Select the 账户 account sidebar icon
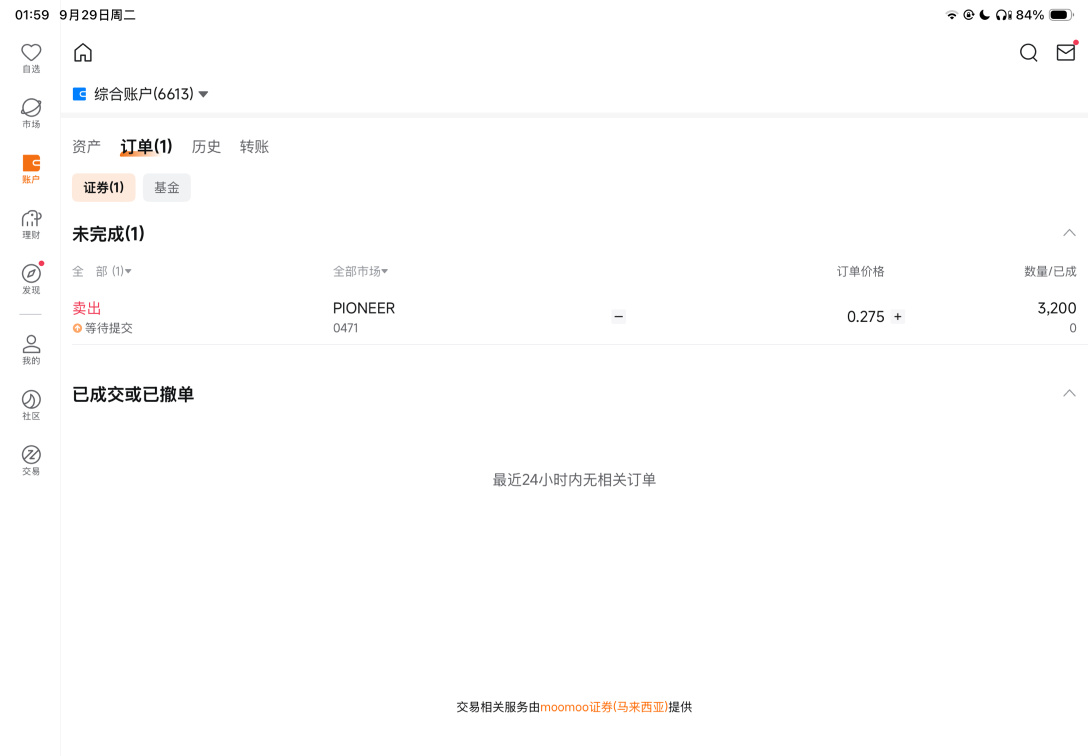1088x756 pixels. point(31,169)
